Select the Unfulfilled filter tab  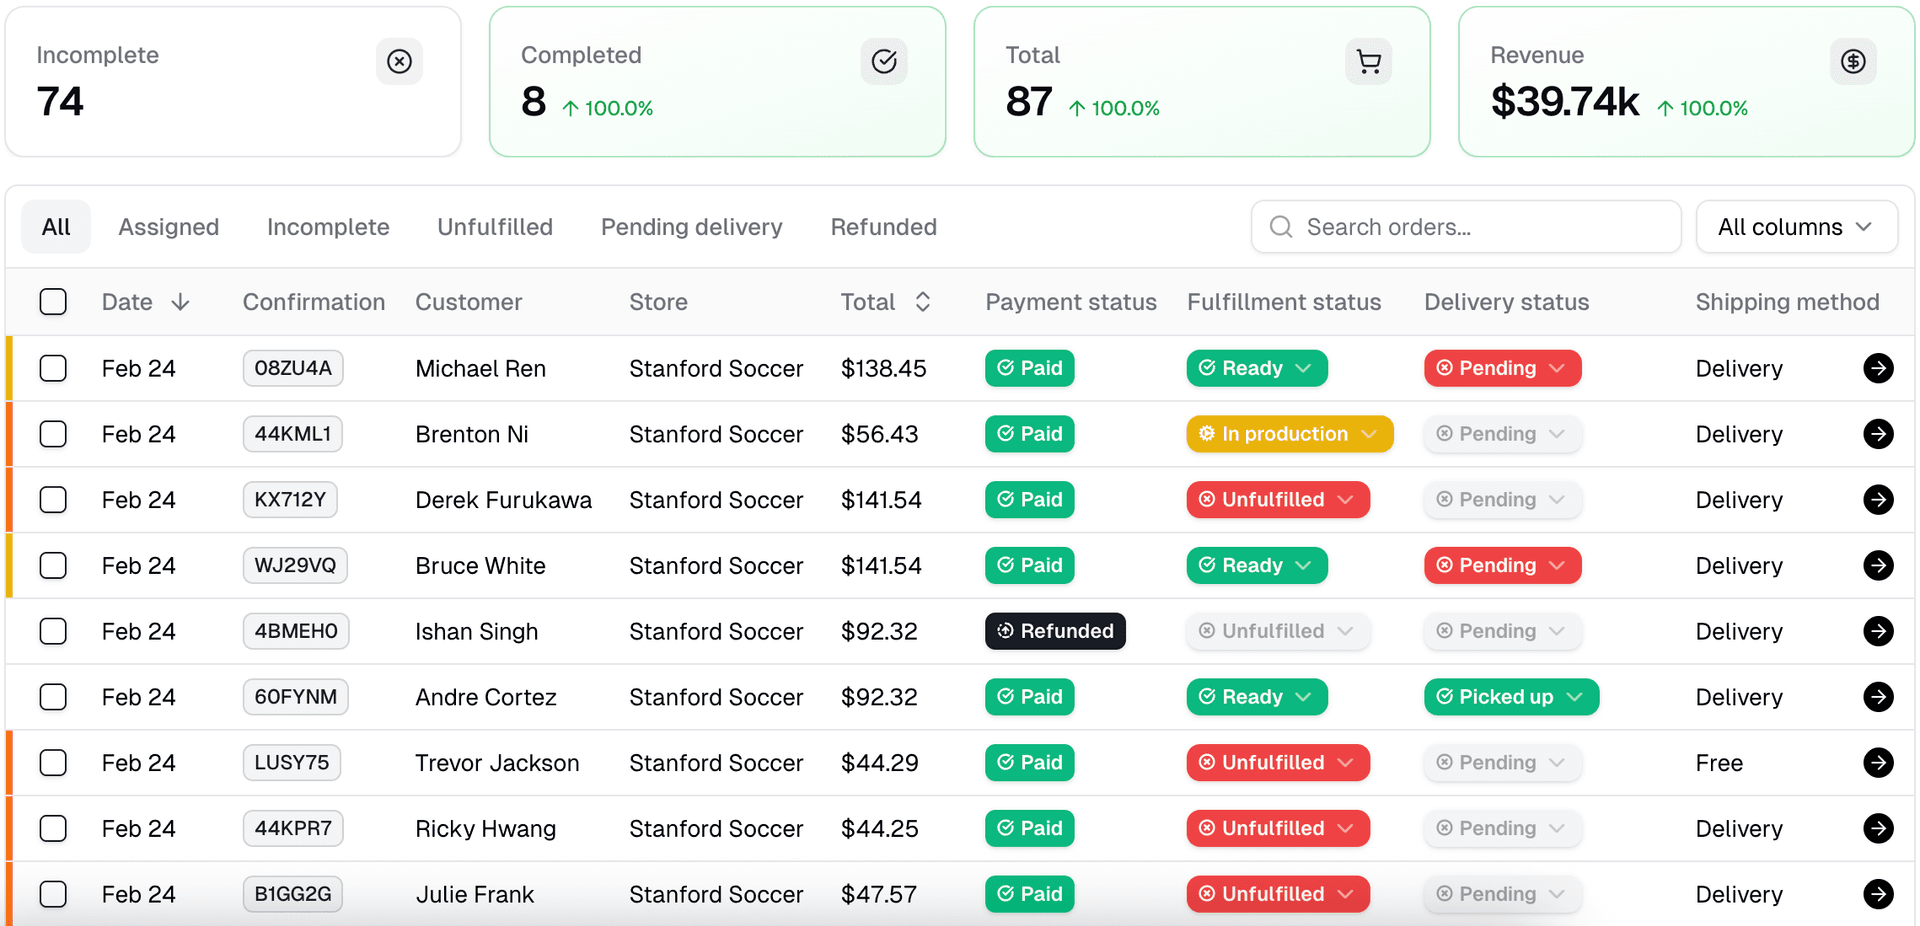[x=495, y=227]
